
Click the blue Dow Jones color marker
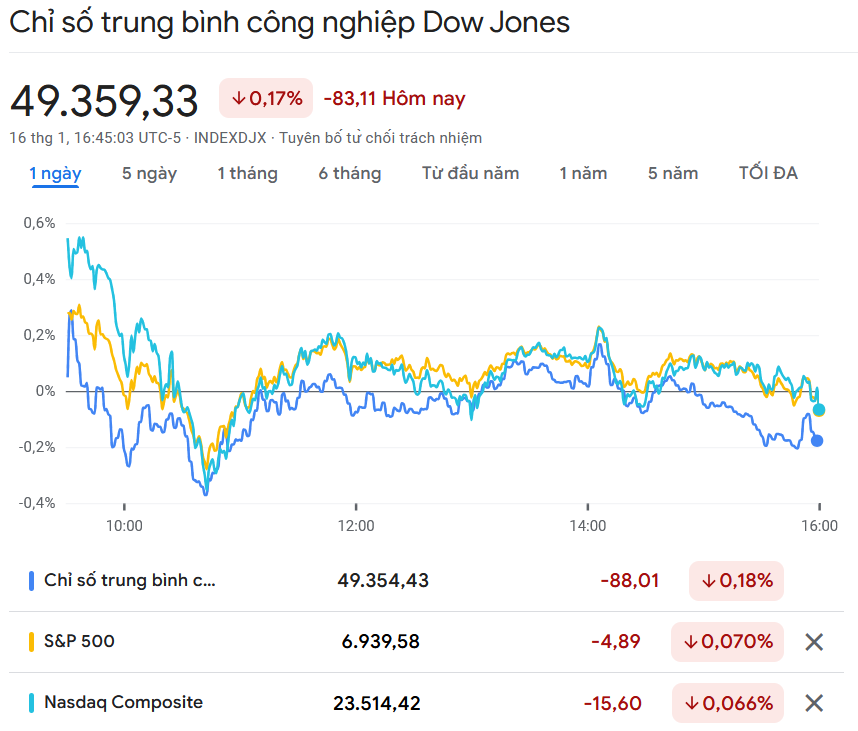point(32,580)
